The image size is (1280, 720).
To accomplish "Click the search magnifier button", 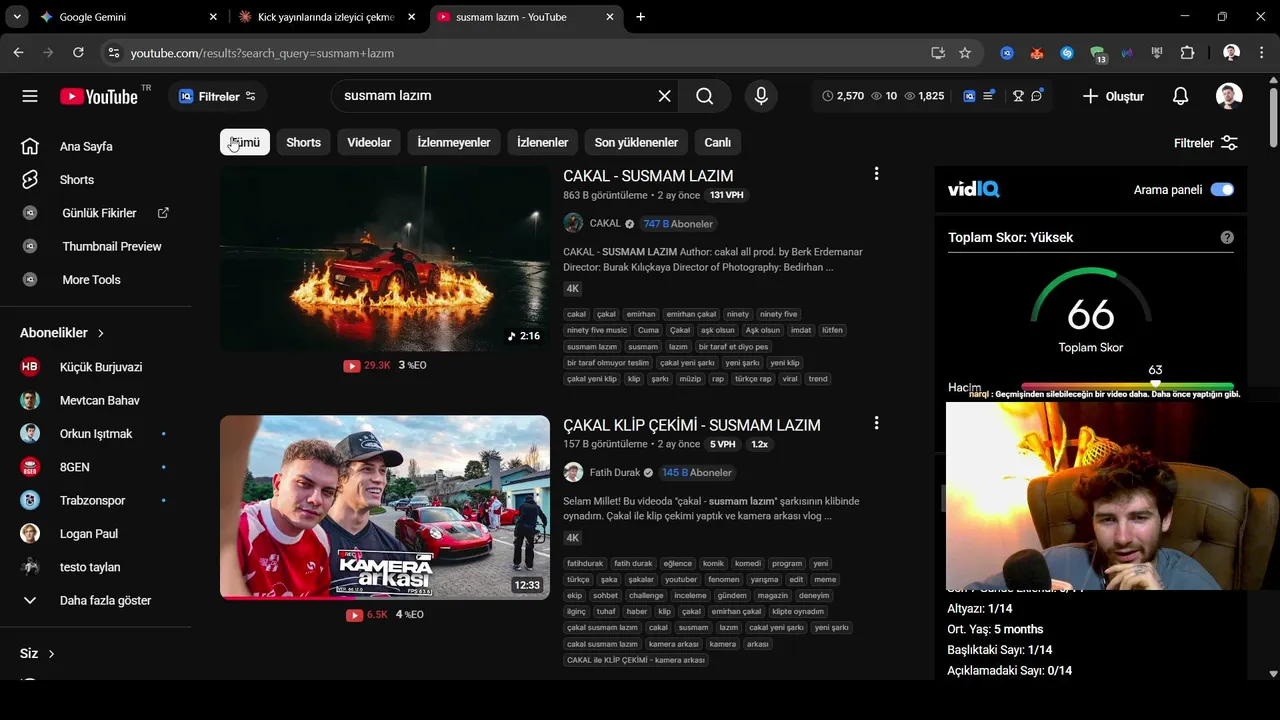I will pos(705,96).
